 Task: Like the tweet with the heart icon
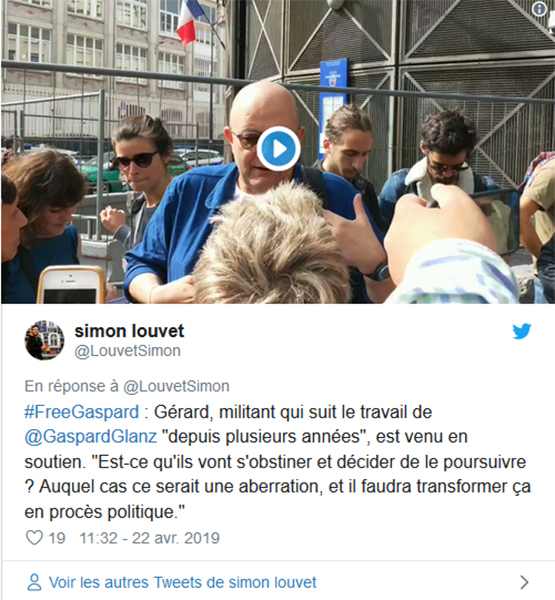(x=34, y=538)
